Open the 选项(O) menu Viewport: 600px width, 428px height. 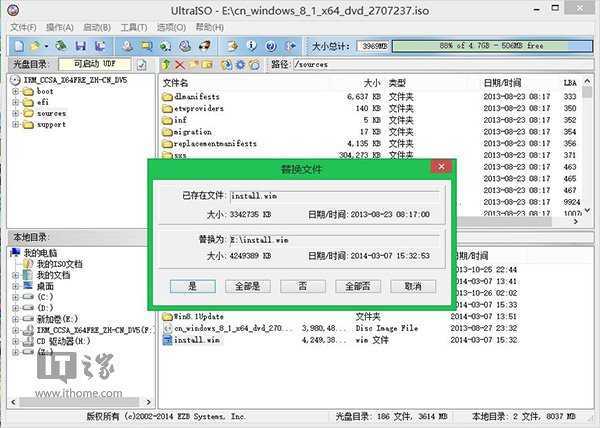pos(171,28)
